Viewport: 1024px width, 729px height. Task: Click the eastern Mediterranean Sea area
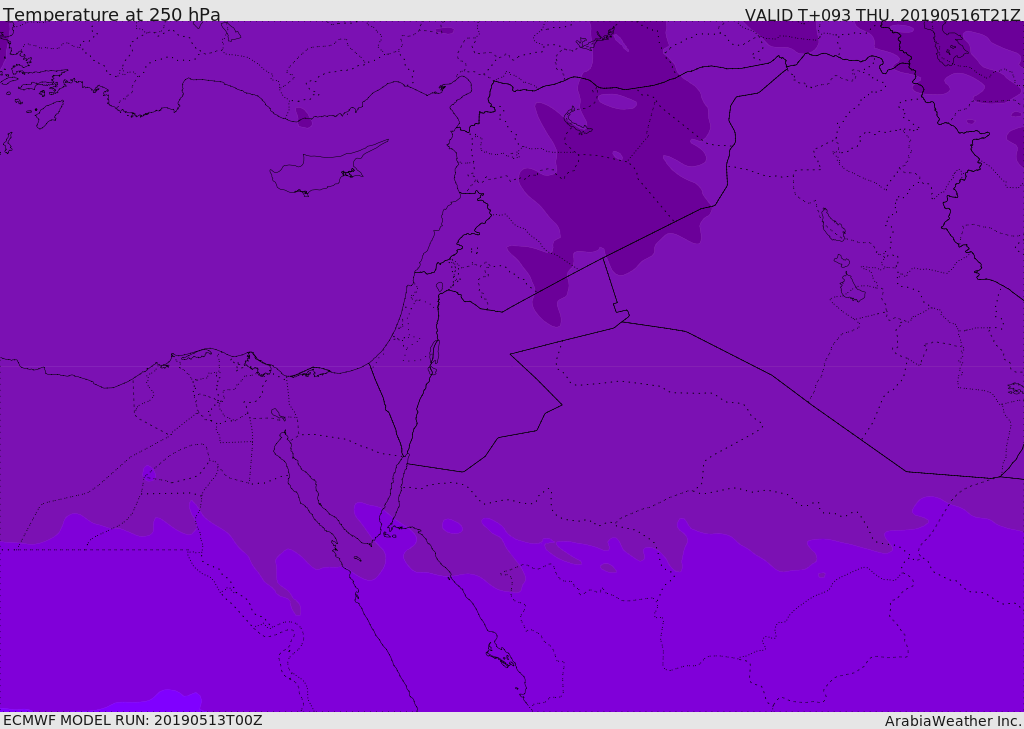[x=200, y=250]
